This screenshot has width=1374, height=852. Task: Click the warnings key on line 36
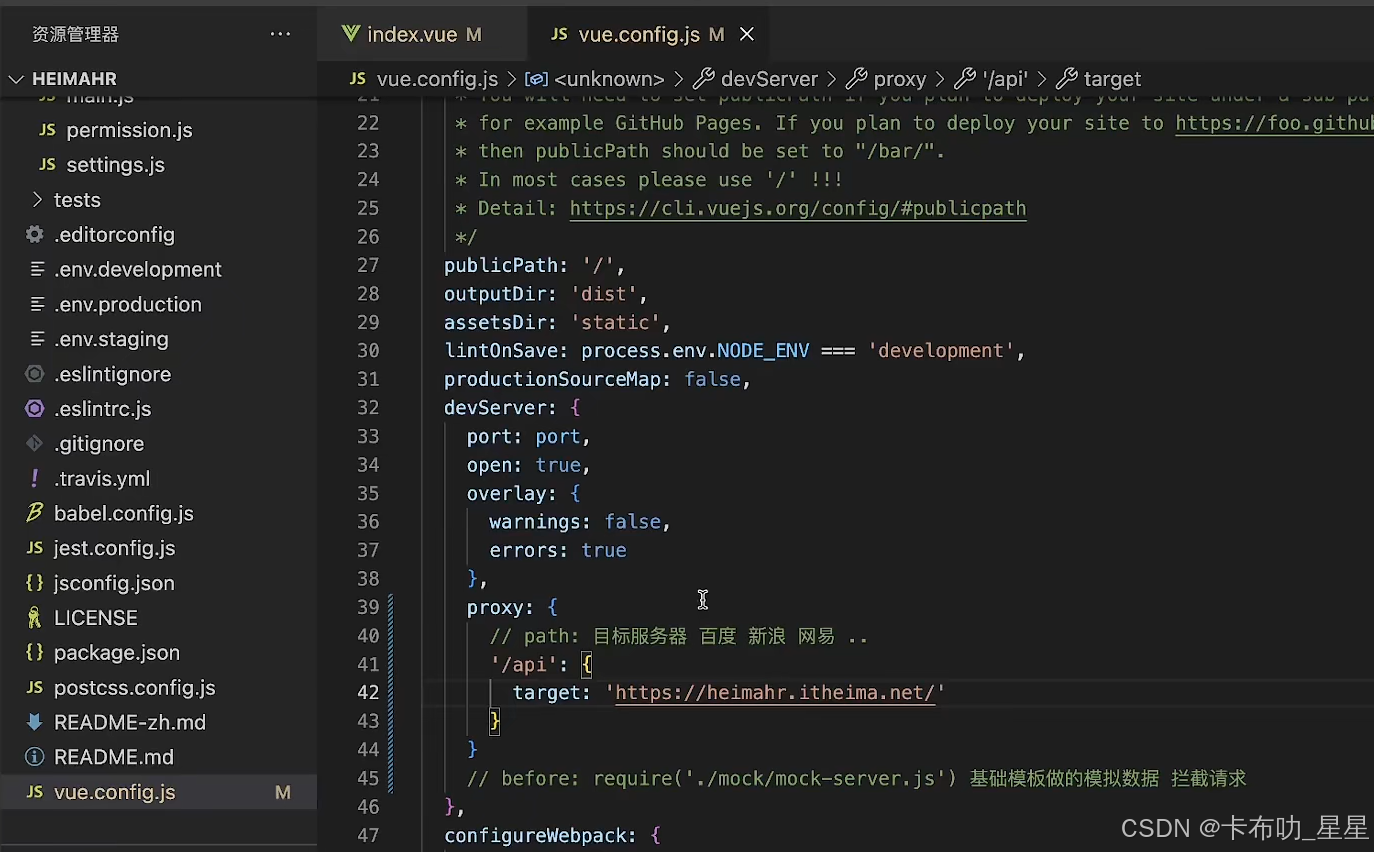click(x=535, y=522)
